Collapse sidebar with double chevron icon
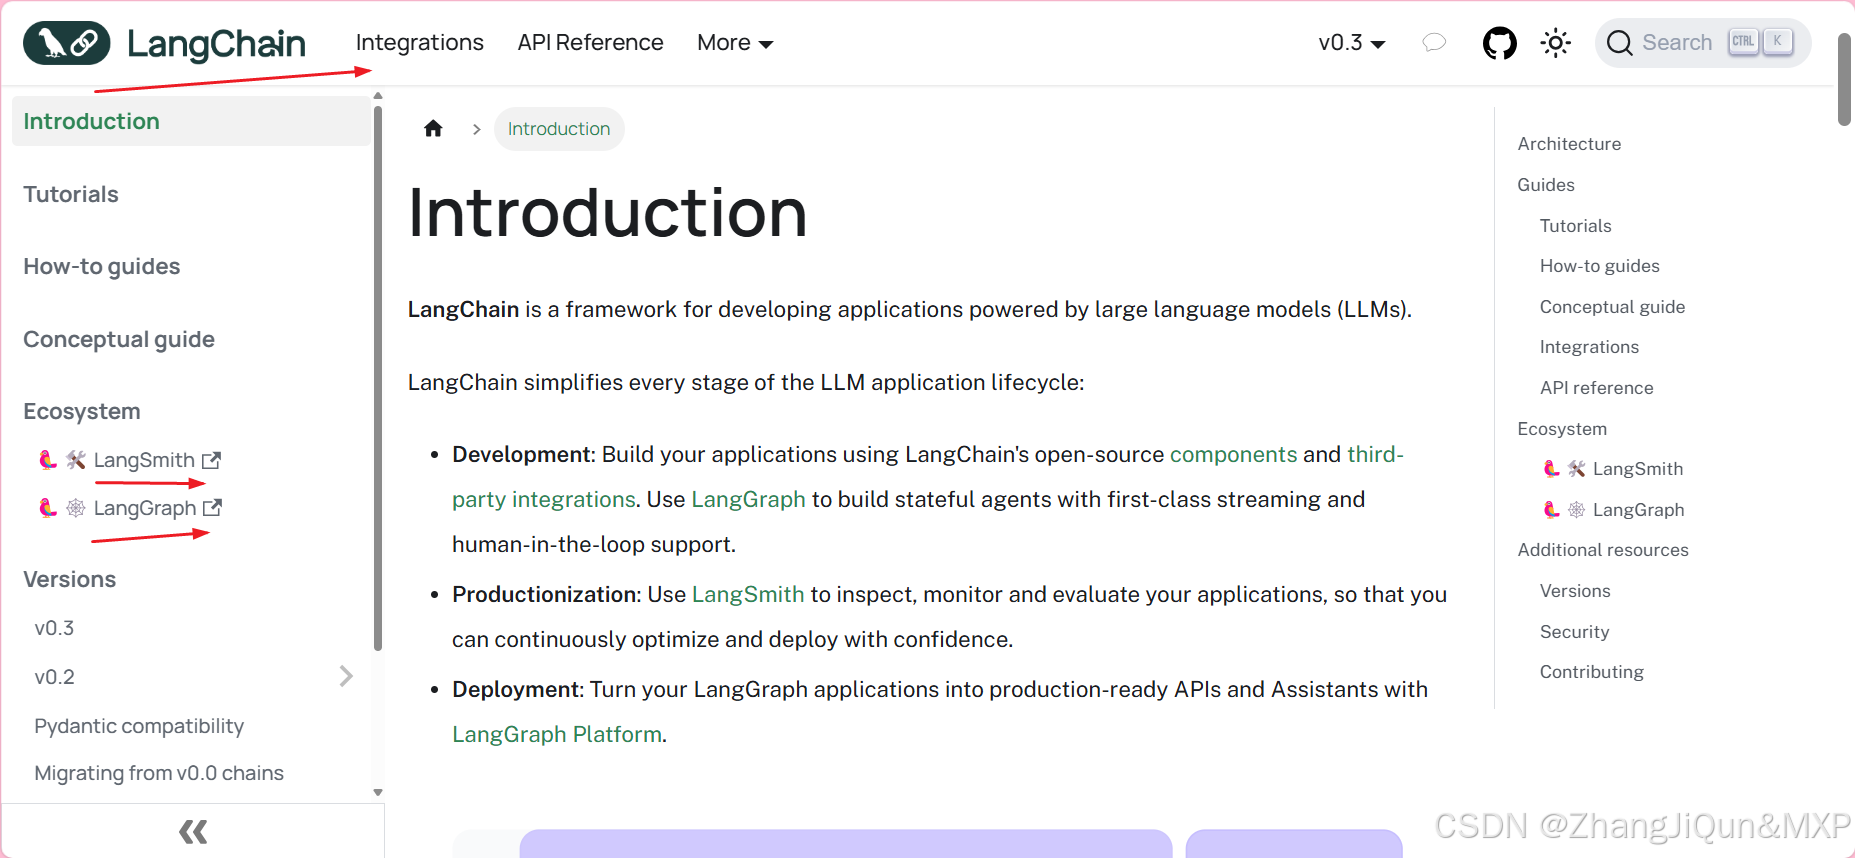The image size is (1855, 858). [193, 831]
